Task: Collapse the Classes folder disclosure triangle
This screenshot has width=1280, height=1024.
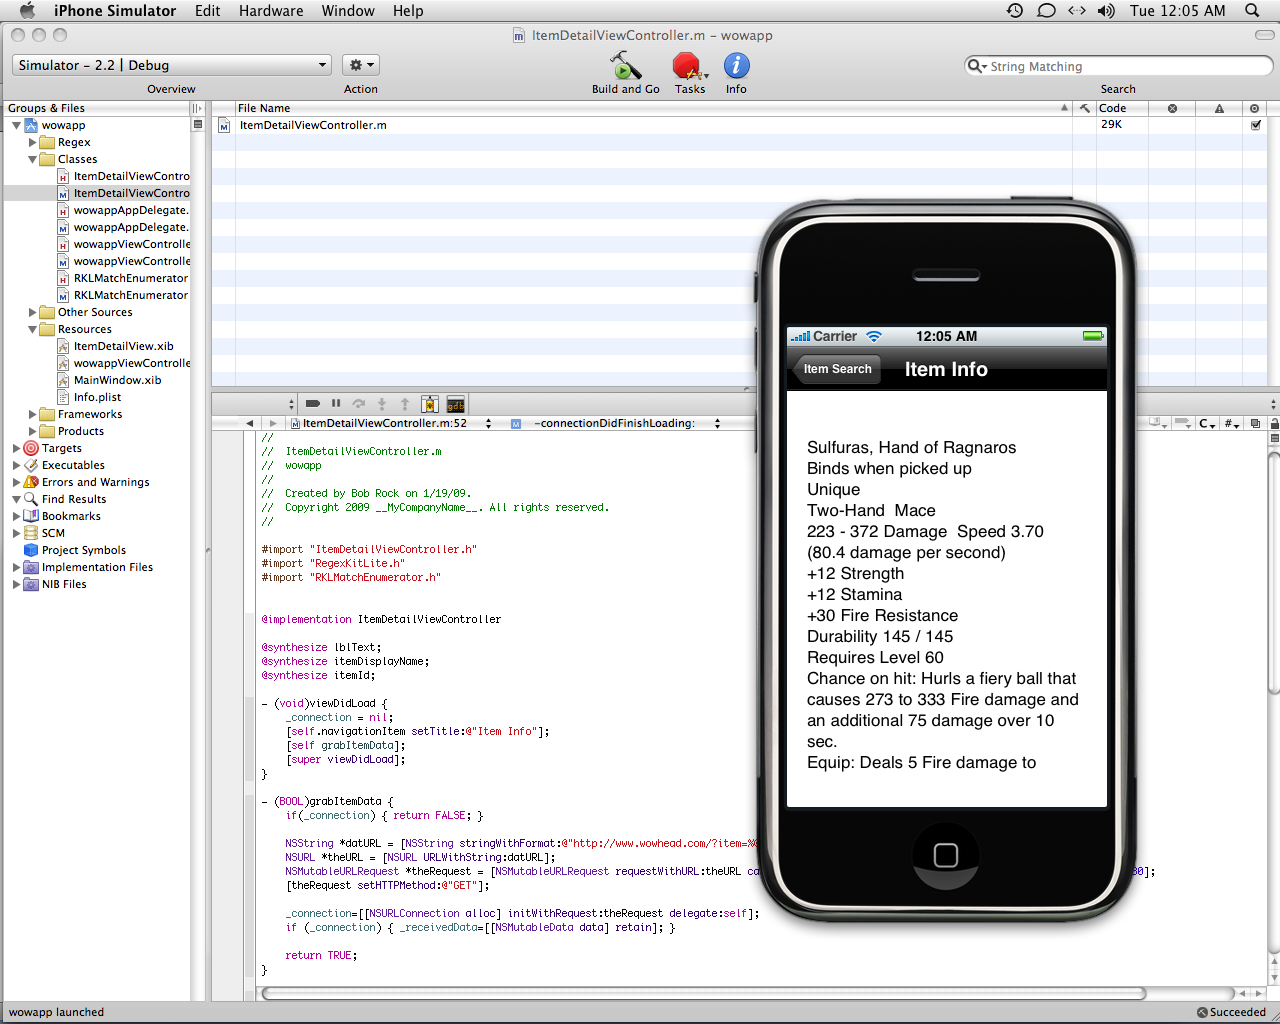Action: pyautogui.click(x=33, y=159)
